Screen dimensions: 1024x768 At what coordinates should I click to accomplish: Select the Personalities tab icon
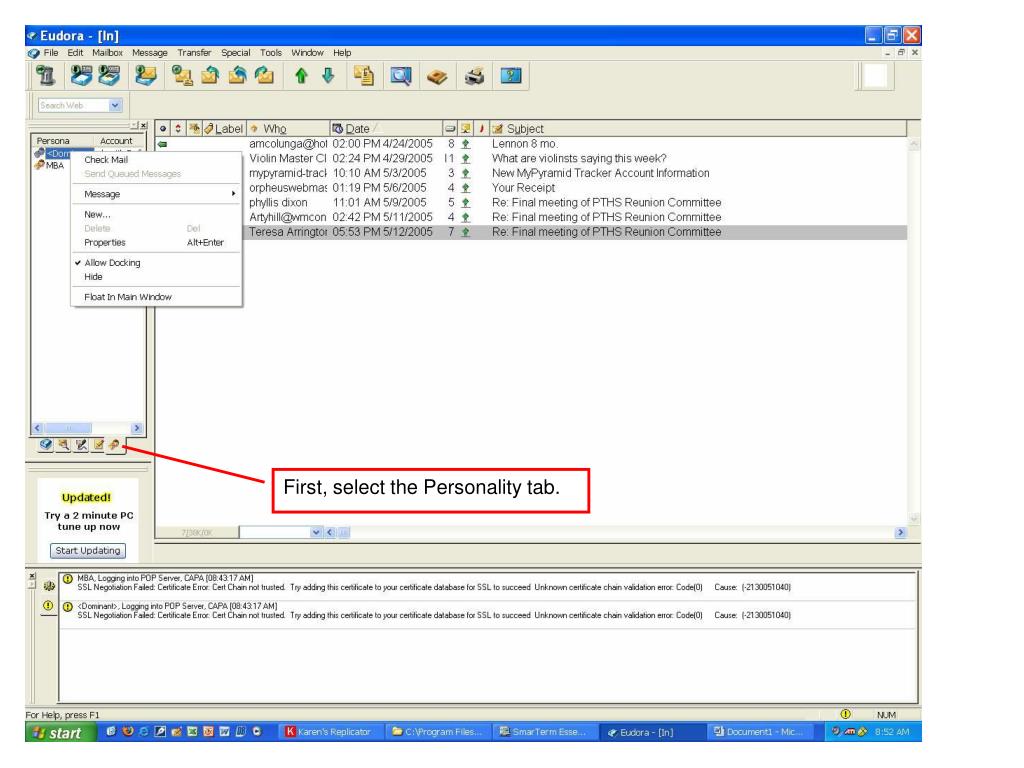pyautogui.click(x=114, y=445)
